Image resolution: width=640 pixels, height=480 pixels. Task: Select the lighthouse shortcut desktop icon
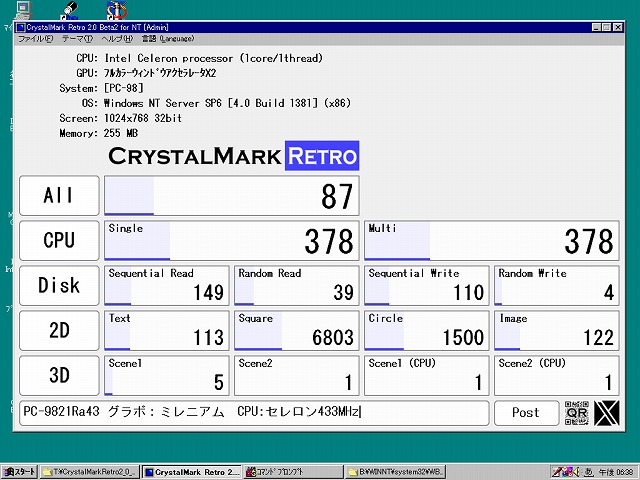click(x=116, y=10)
